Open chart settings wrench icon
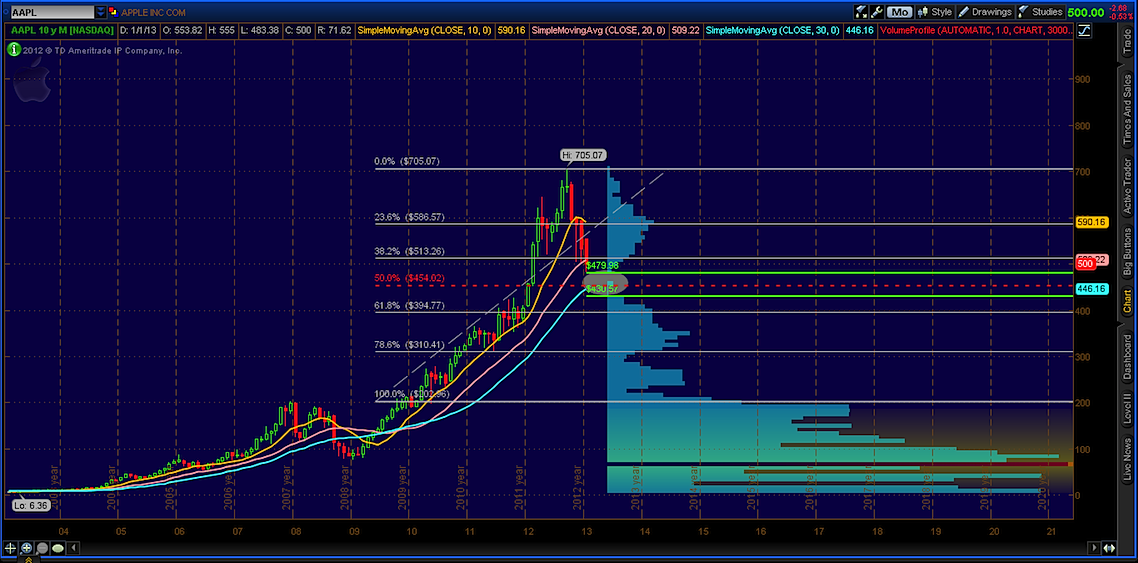The image size is (1138, 563). (877, 12)
